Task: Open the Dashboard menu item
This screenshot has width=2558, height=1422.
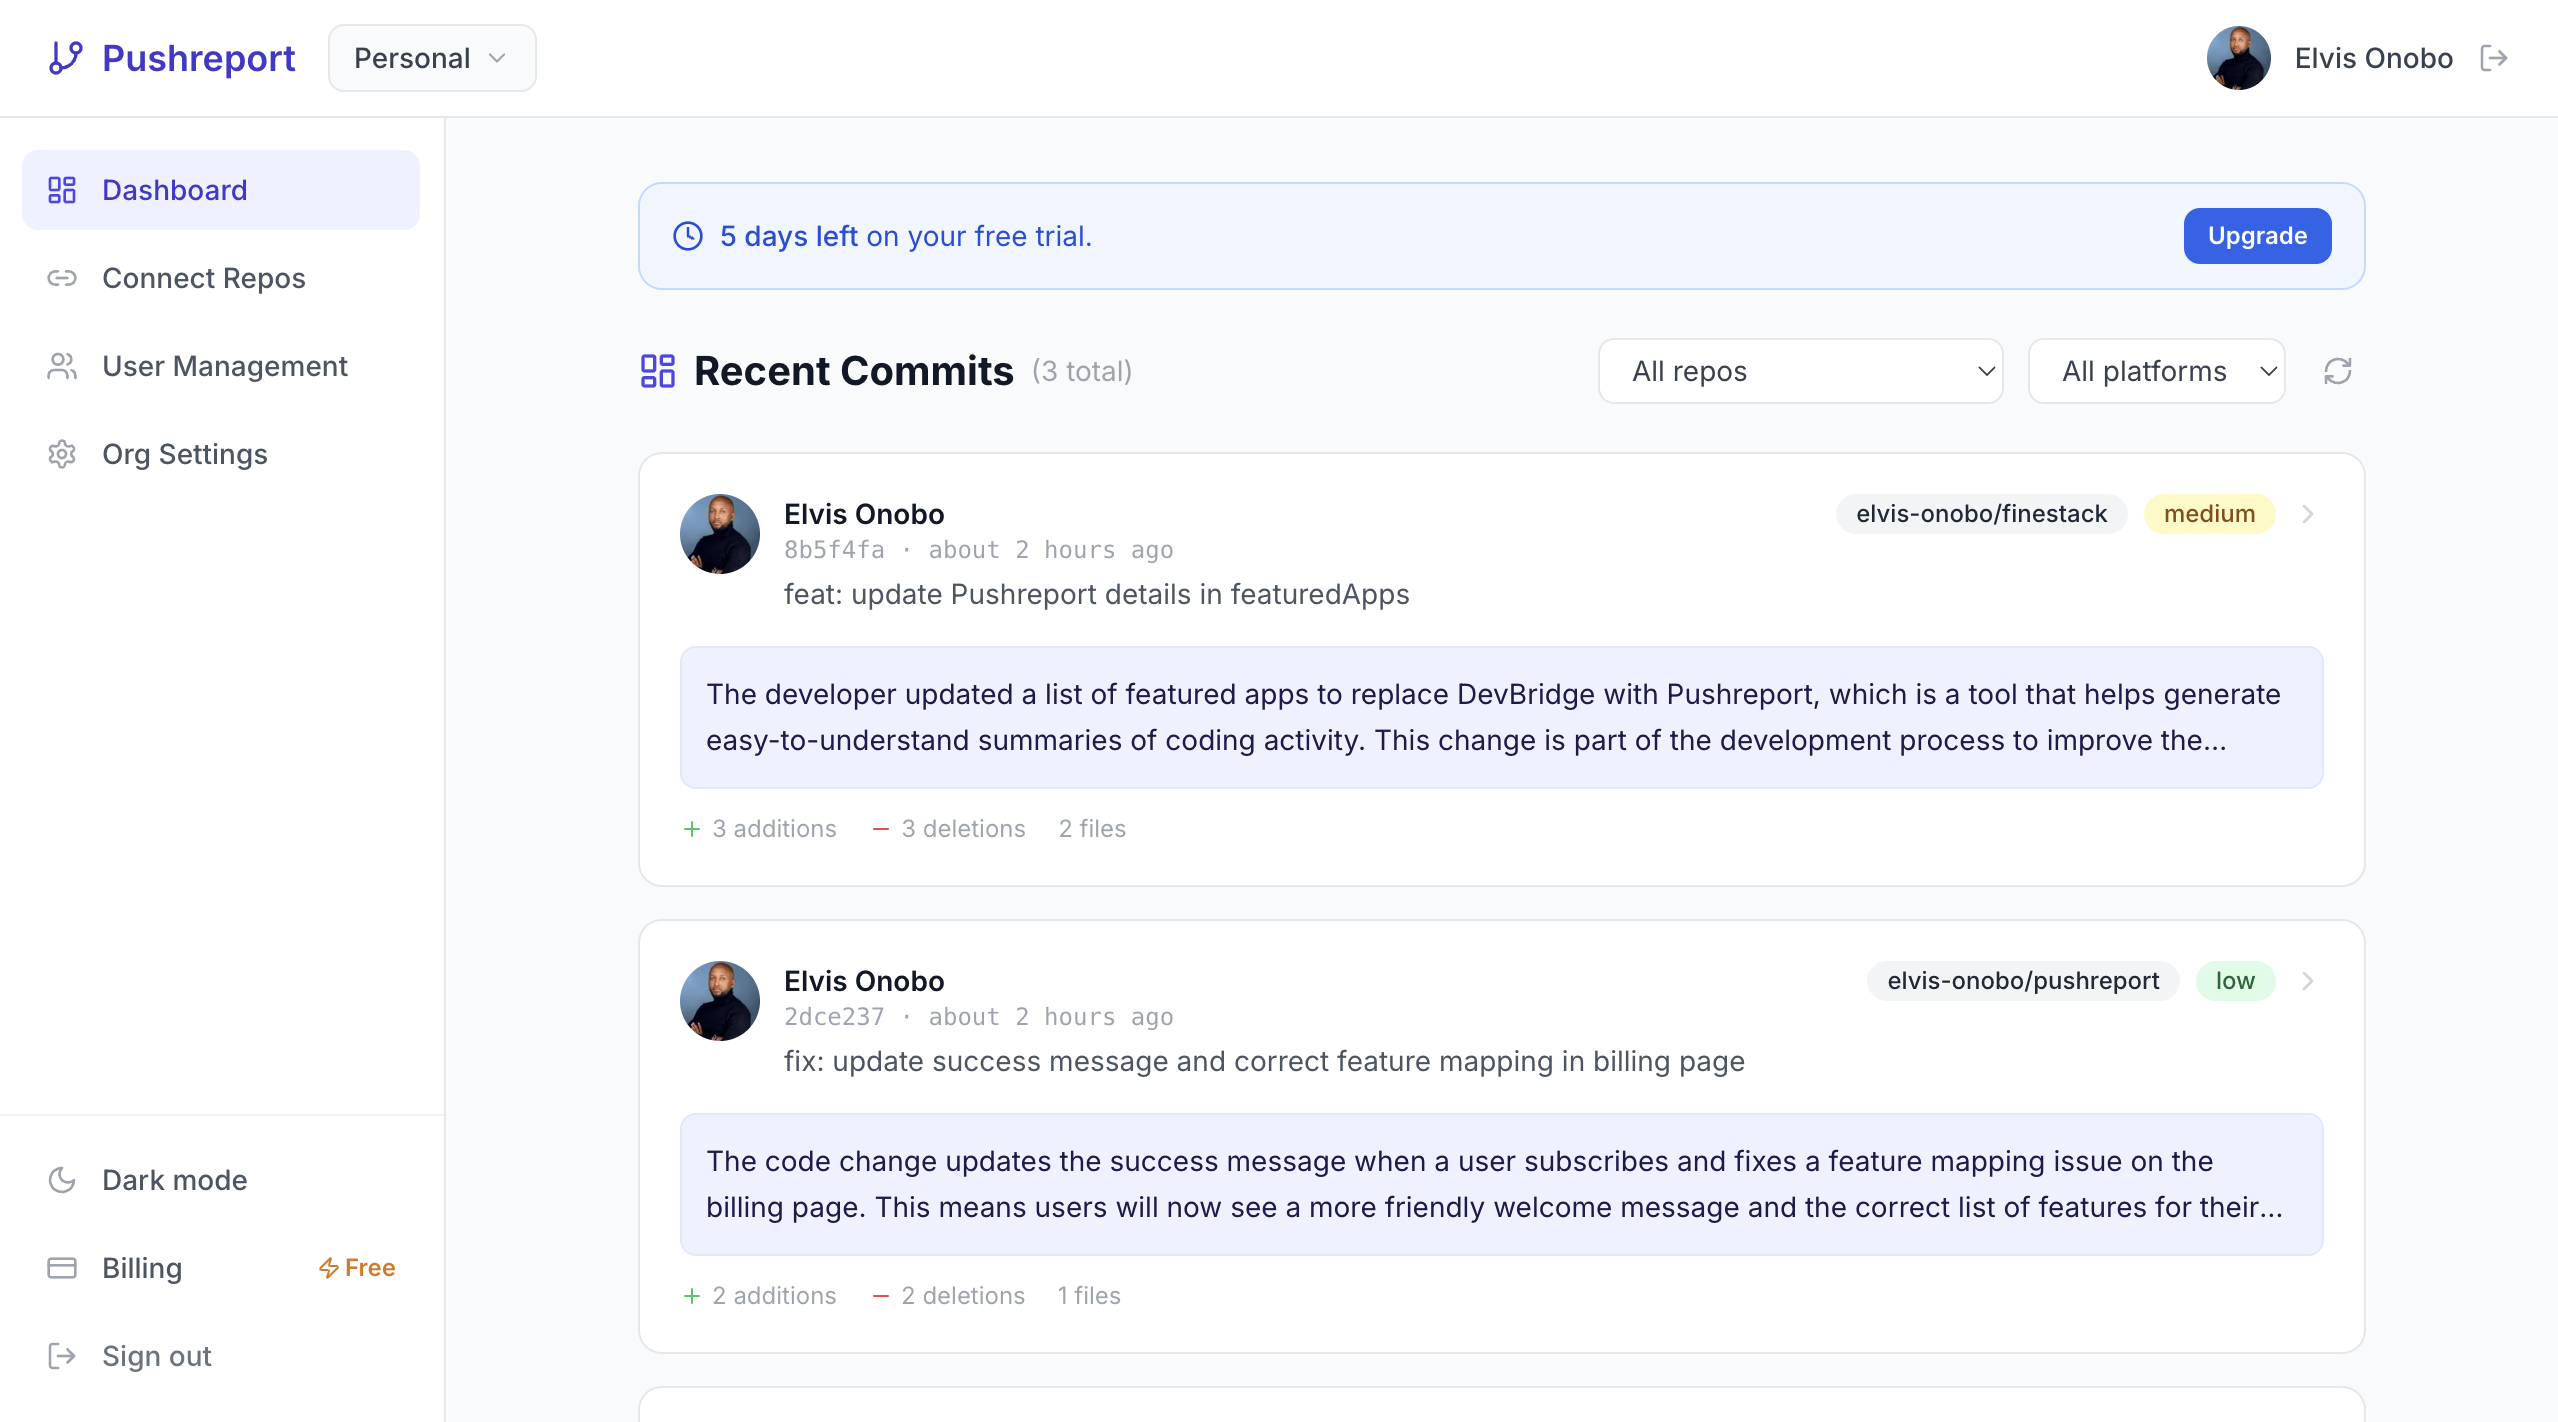Action: pyautogui.click(x=221, y=190)
